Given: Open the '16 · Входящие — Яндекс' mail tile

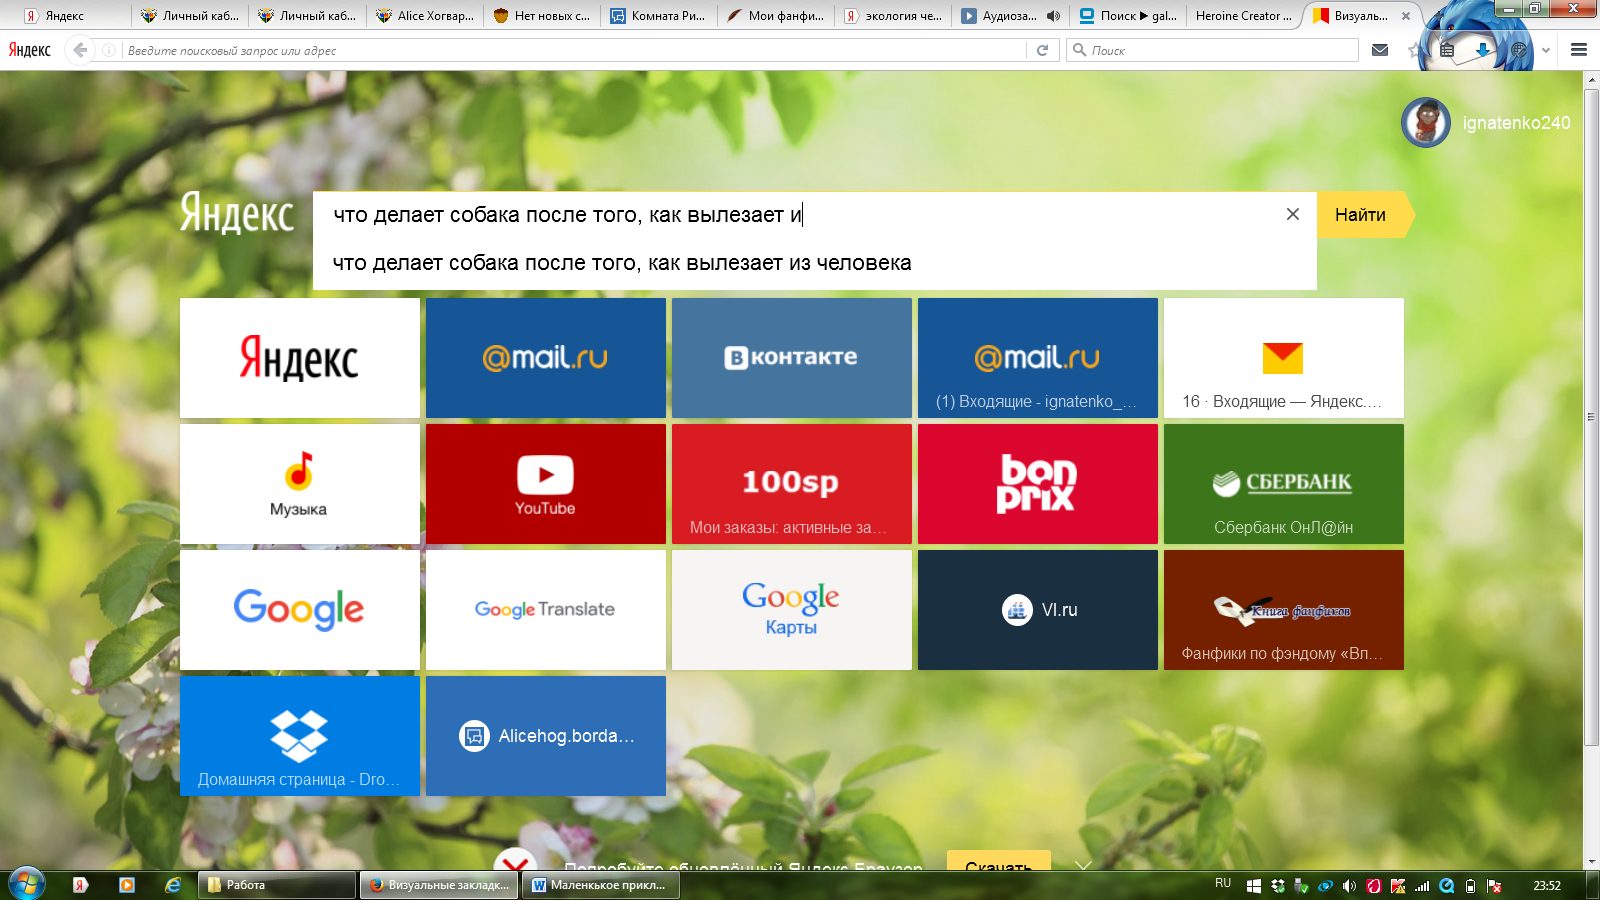Looking at the screenshot, I should (x=1284, y=358).
